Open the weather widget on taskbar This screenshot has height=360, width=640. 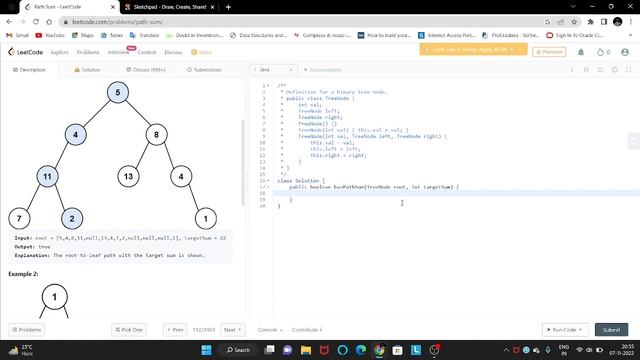21,350
